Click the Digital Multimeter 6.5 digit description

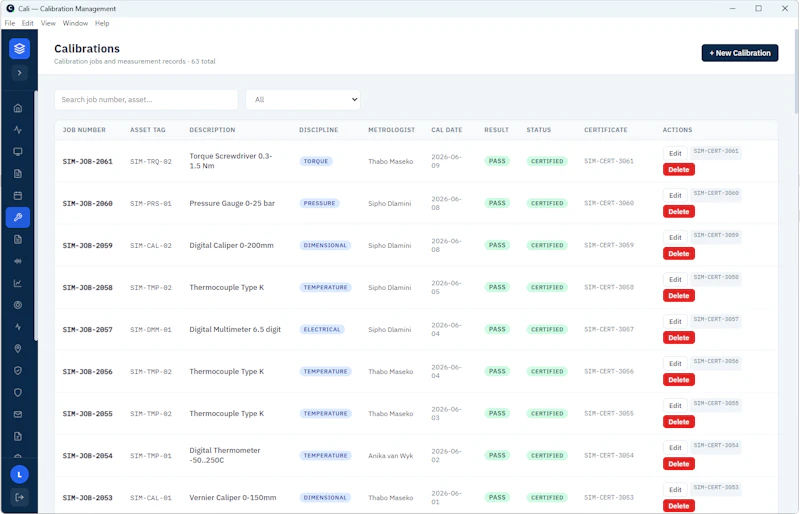(x=235, y=330)
